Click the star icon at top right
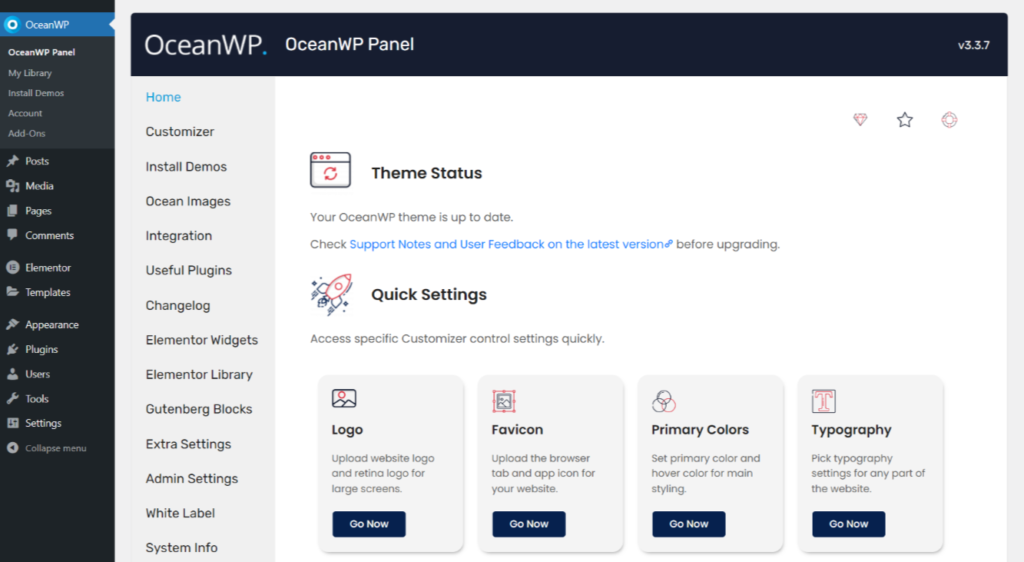Screen dimensions: 1024x562 coord(905,120)
